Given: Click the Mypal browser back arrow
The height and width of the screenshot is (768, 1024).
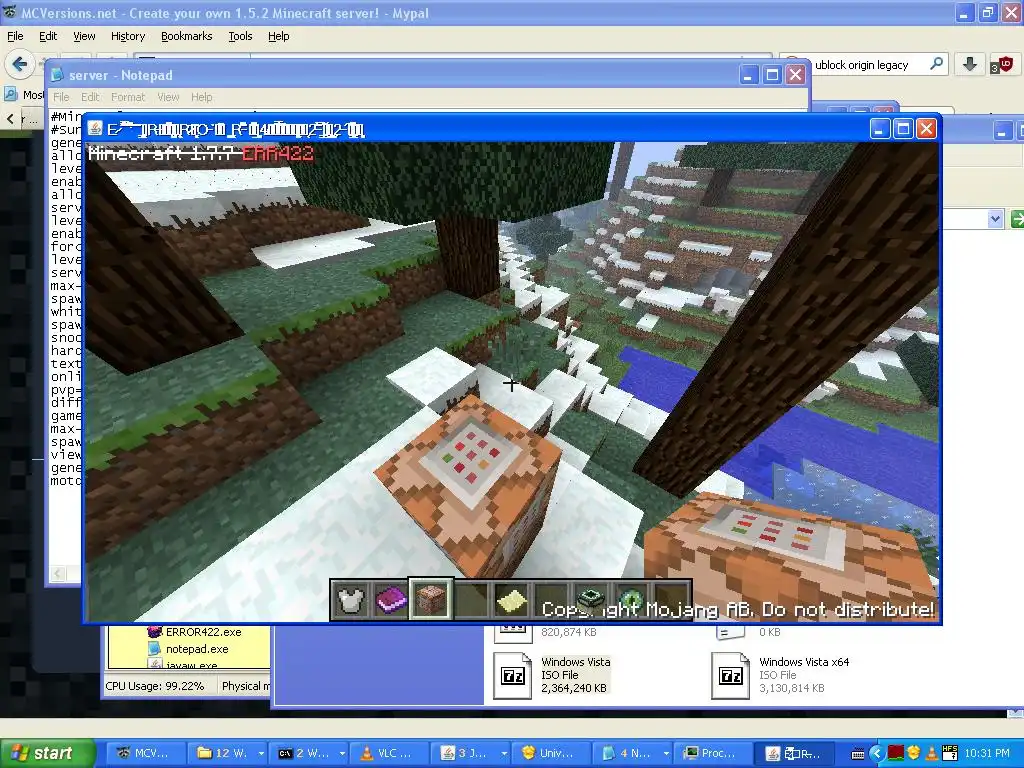Looking at the screenshot, I should (x=20, y=64).
